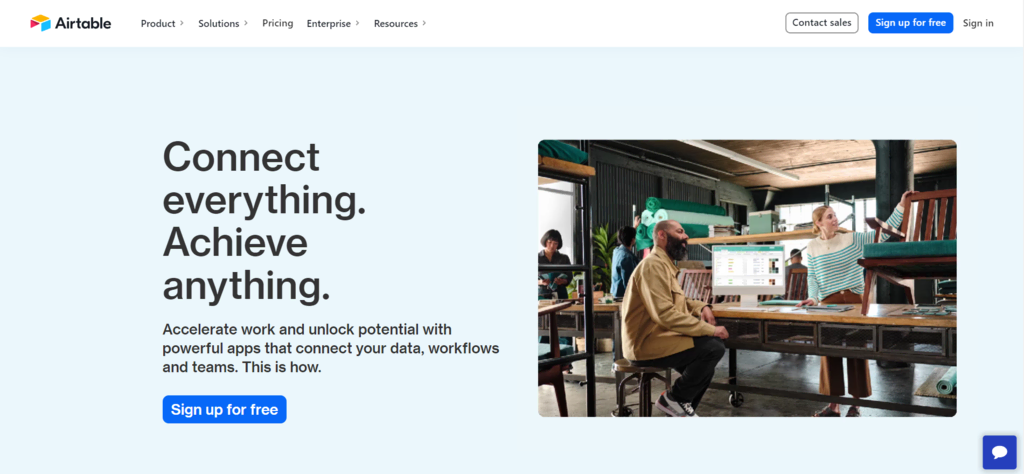Click the Airtable logo icon
Screen dimensions: 1024x474
coord(40,23)
